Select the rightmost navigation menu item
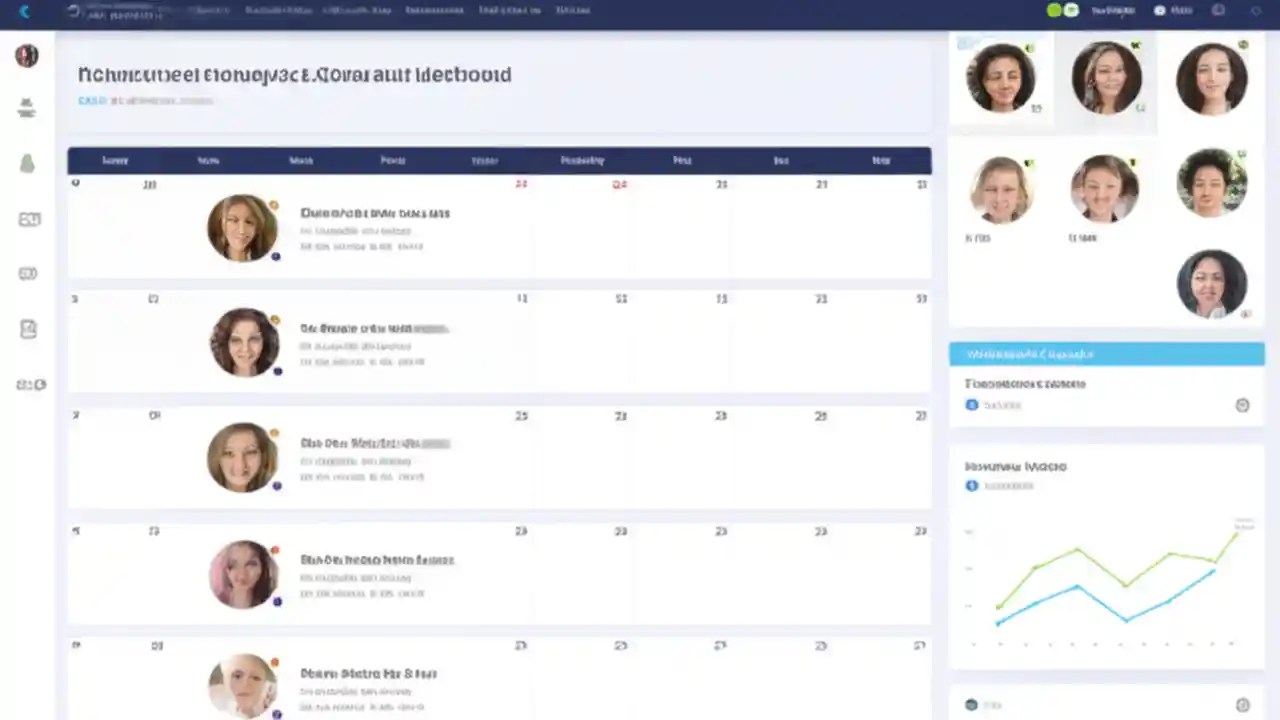 point(572,10)
